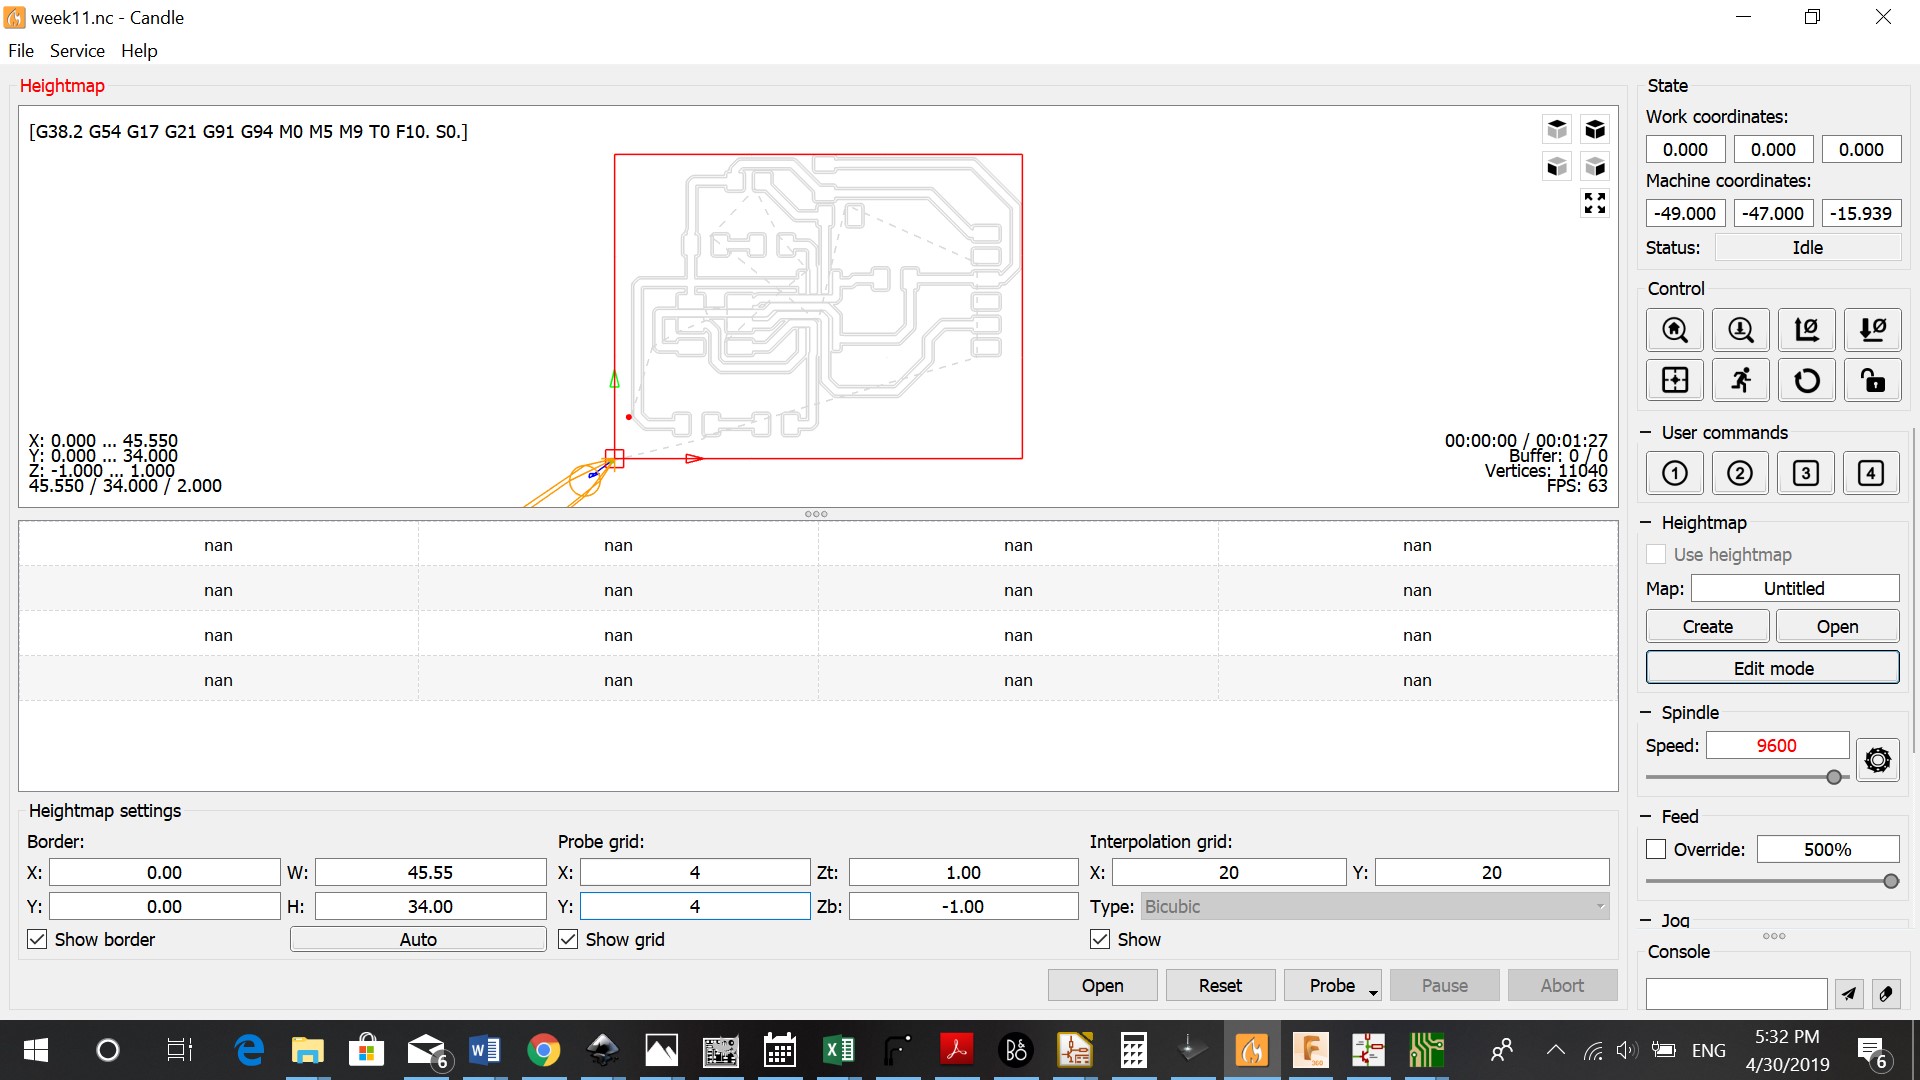Collapse the Spindle section
This screenshot has width=1920, height=1080.
1646,712
